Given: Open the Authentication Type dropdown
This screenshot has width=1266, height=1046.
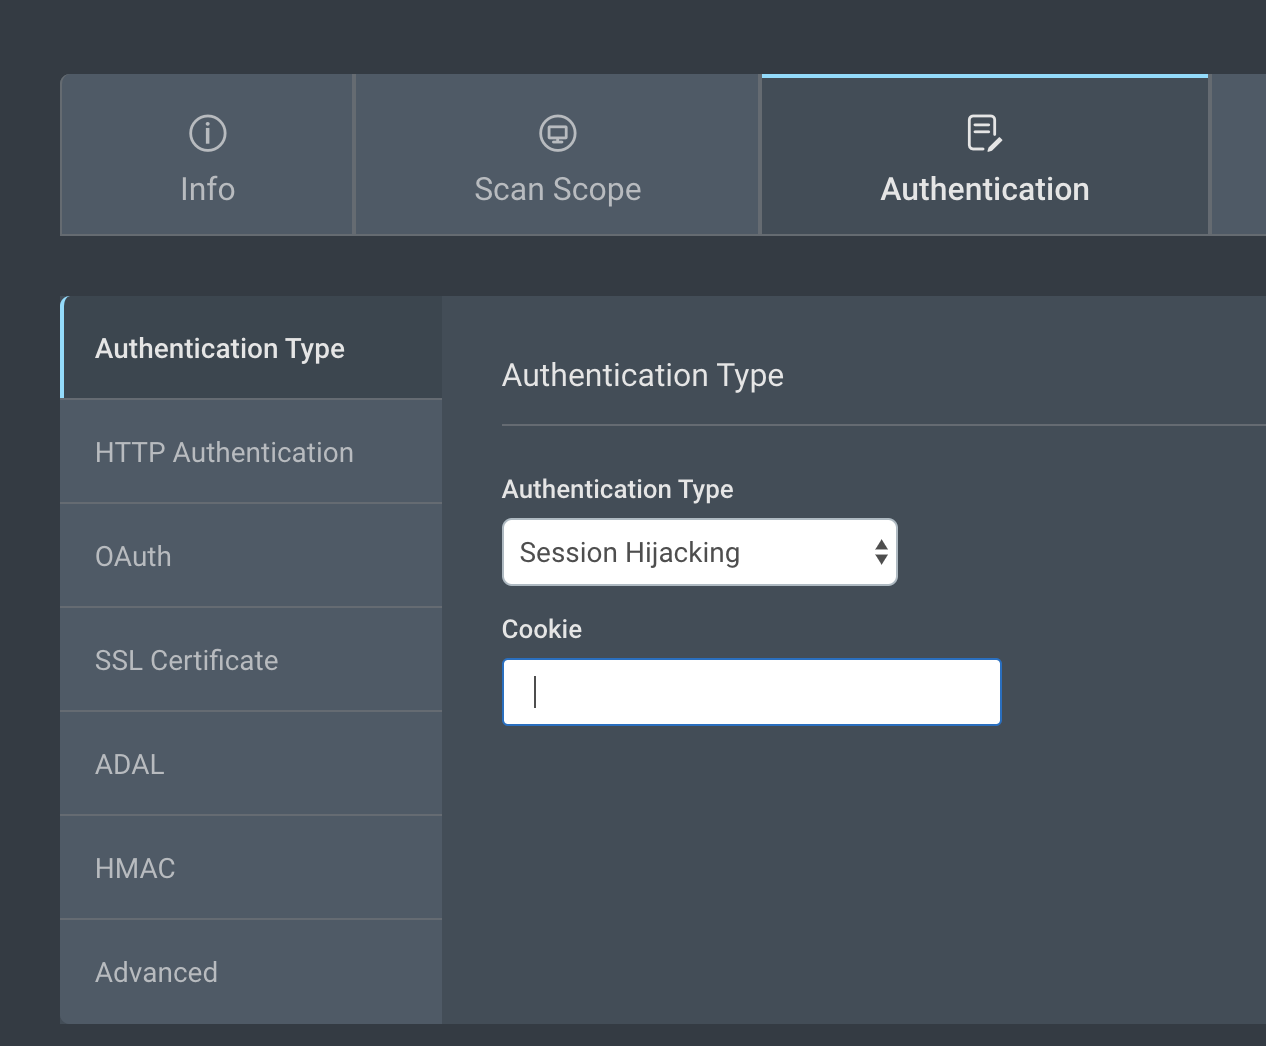Looking at the screenshot, I should coord(699,552).
